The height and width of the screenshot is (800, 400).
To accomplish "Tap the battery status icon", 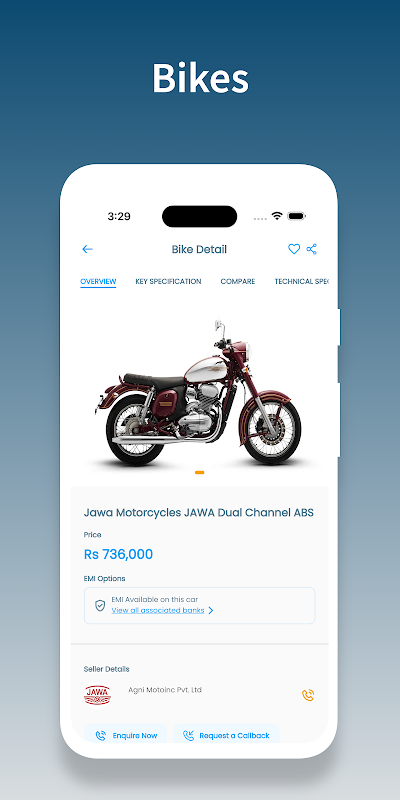I will coord(296,216).
